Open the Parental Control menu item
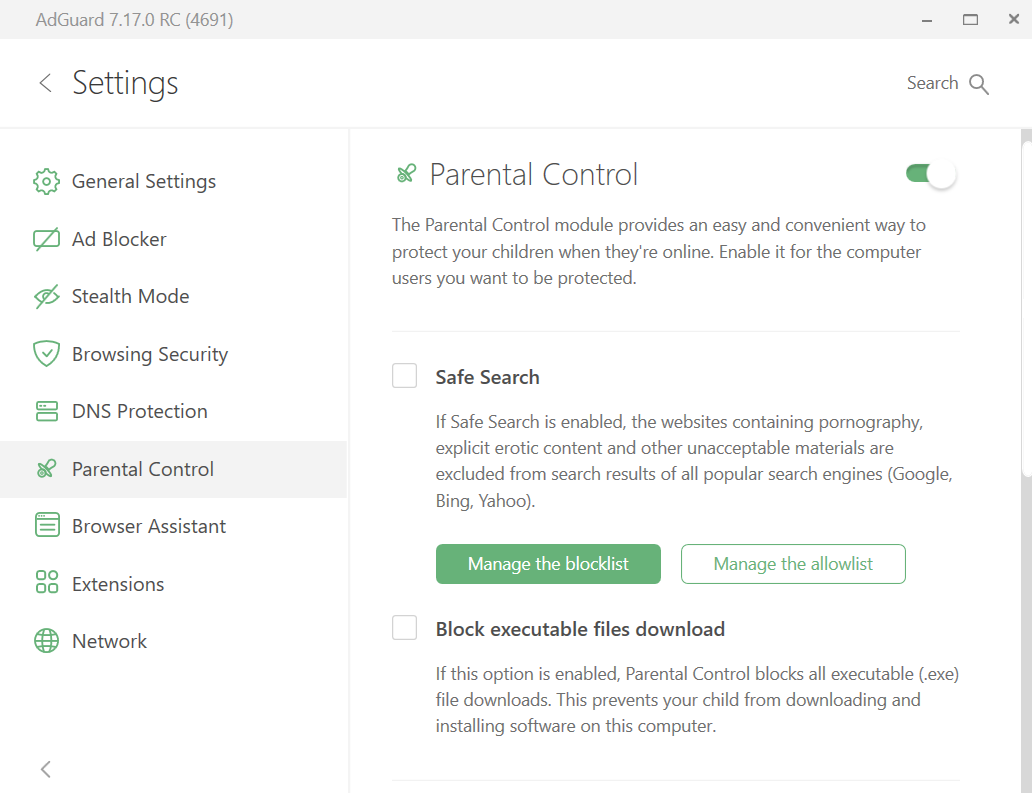This screenshot has height=793, width=1032. pos(142,469)
